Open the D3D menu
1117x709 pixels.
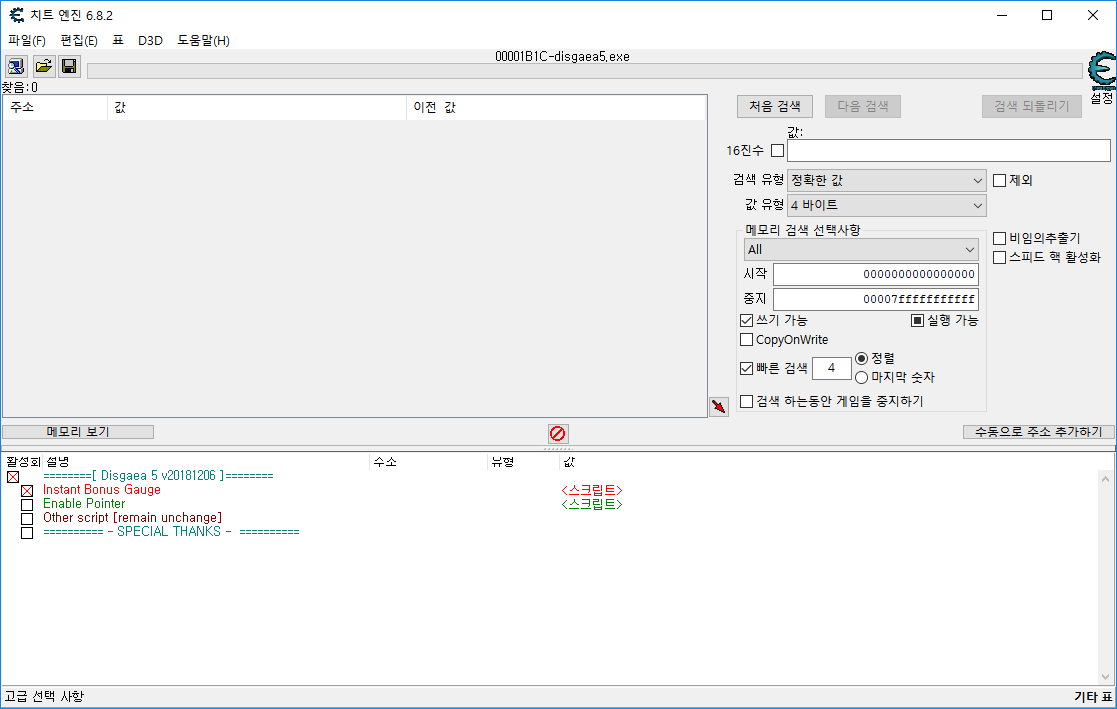150,41
